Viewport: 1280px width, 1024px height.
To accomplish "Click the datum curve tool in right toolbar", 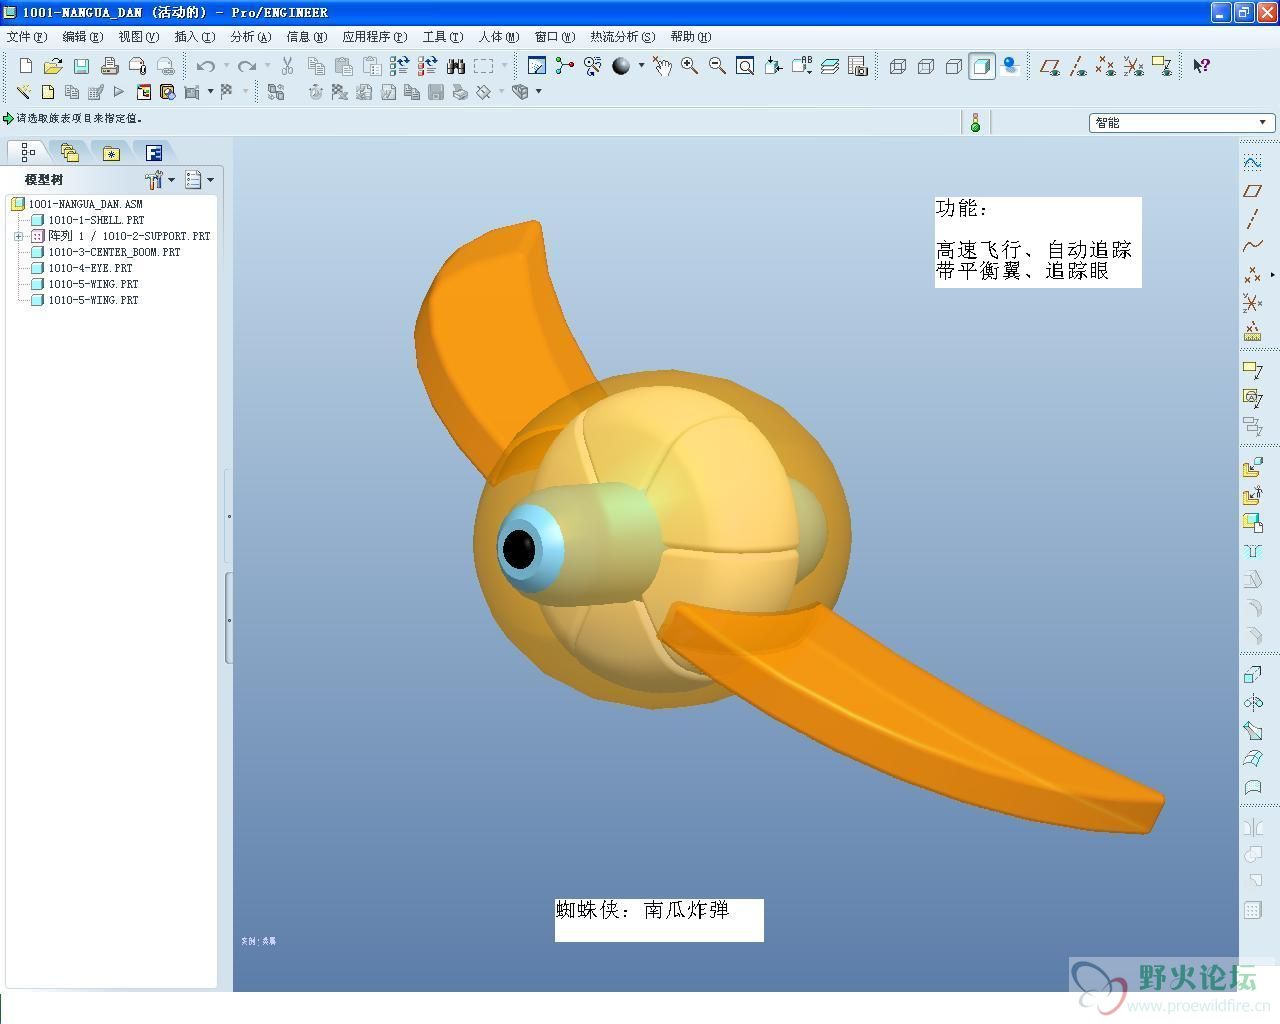I will (1252, 246).
